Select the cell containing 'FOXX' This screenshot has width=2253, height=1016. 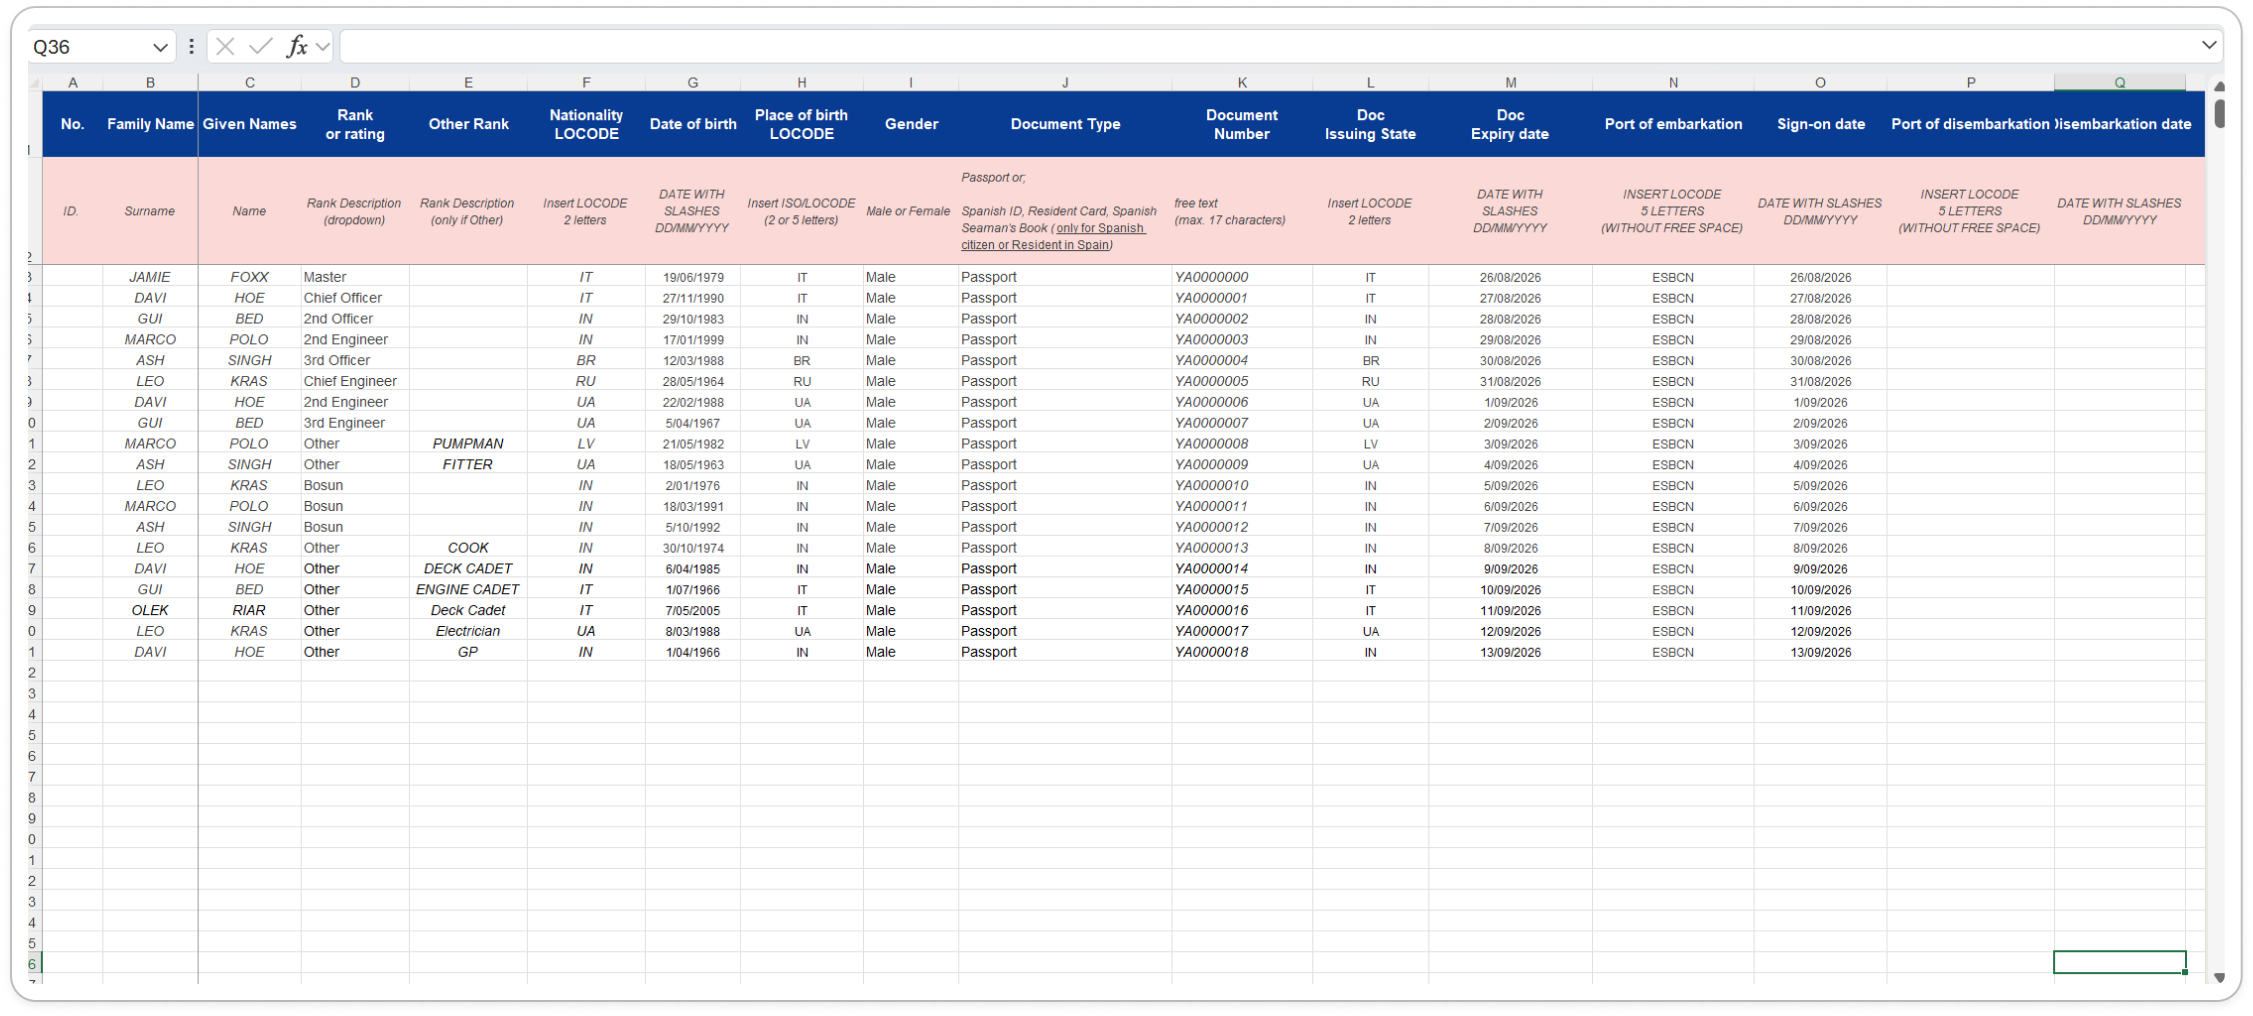[250, 277]
